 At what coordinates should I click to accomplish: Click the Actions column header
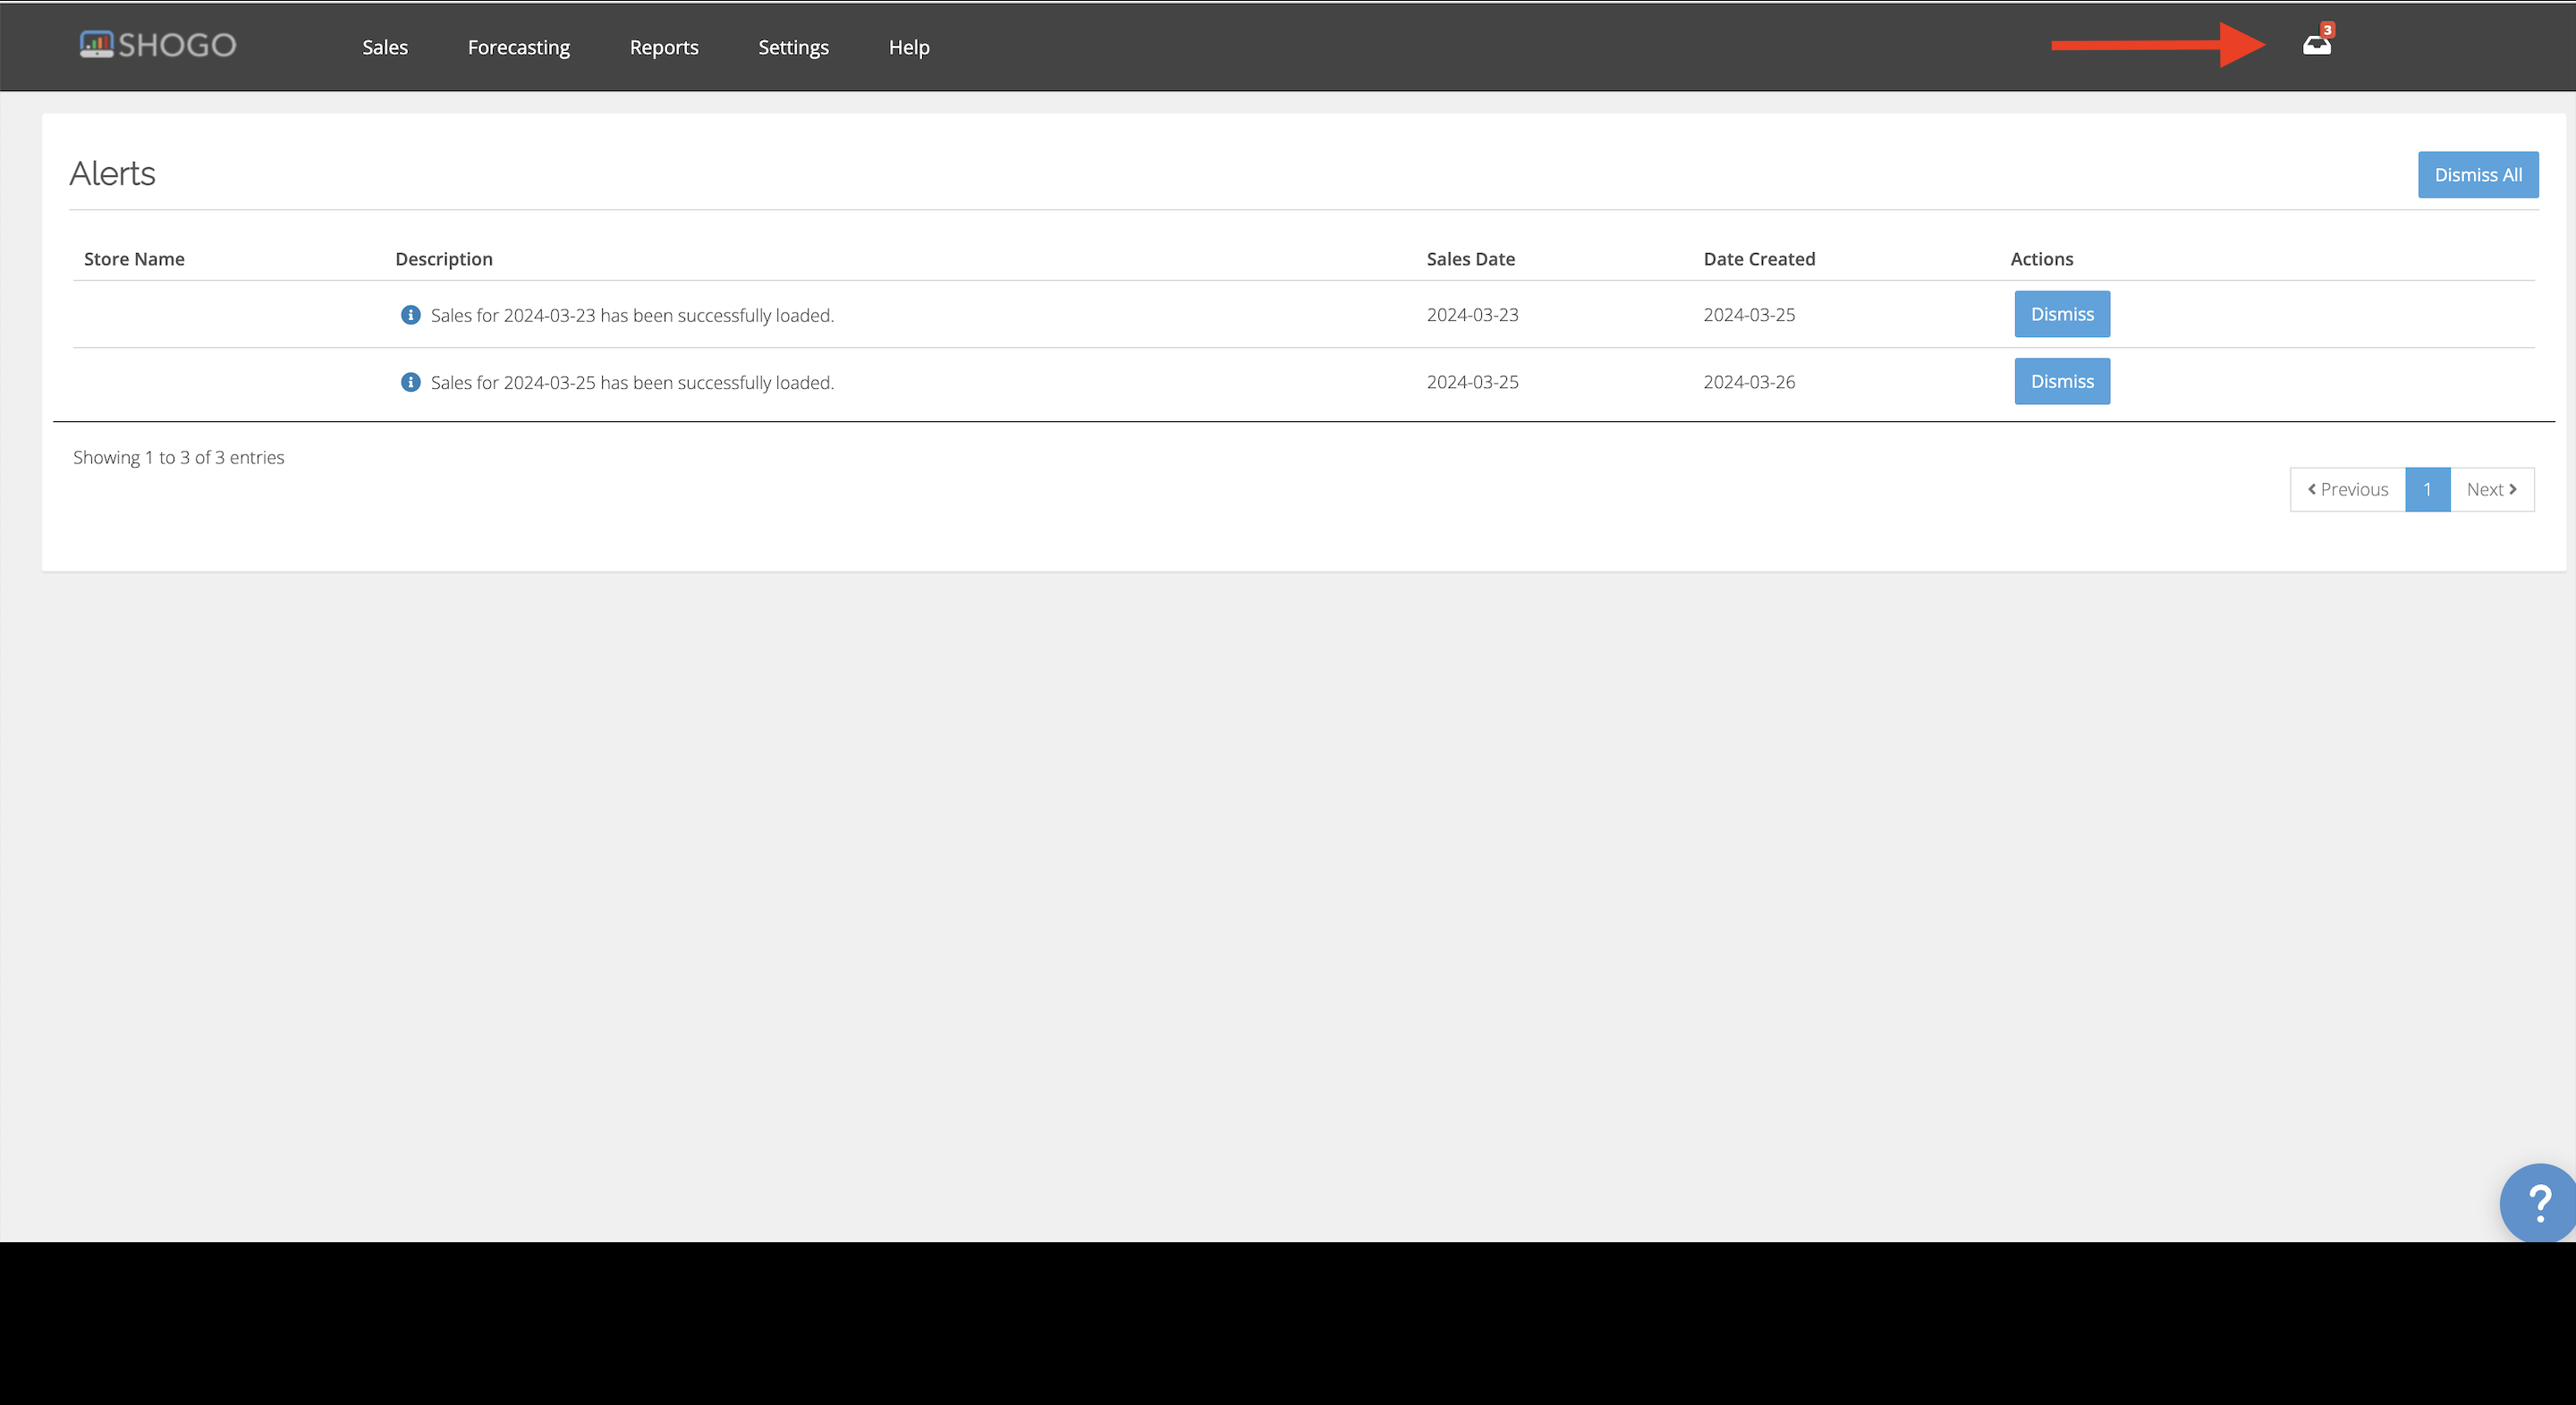coord(2041,259)
